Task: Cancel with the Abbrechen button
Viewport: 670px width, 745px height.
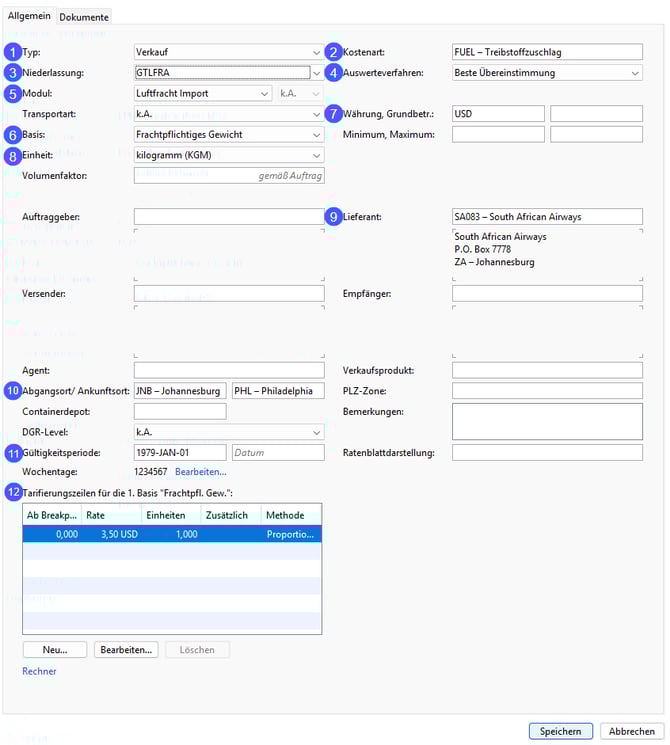Action: (632, 731)
